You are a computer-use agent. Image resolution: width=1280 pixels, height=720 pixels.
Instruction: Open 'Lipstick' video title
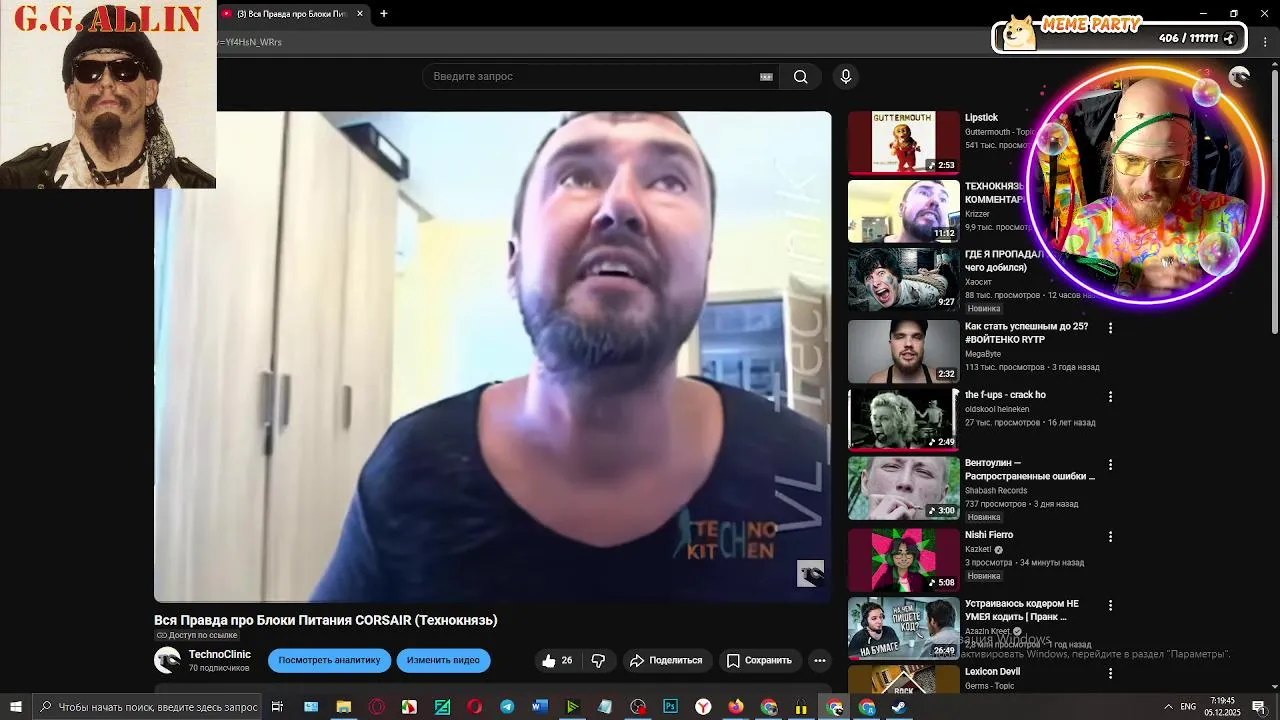[x=981, y=118]
